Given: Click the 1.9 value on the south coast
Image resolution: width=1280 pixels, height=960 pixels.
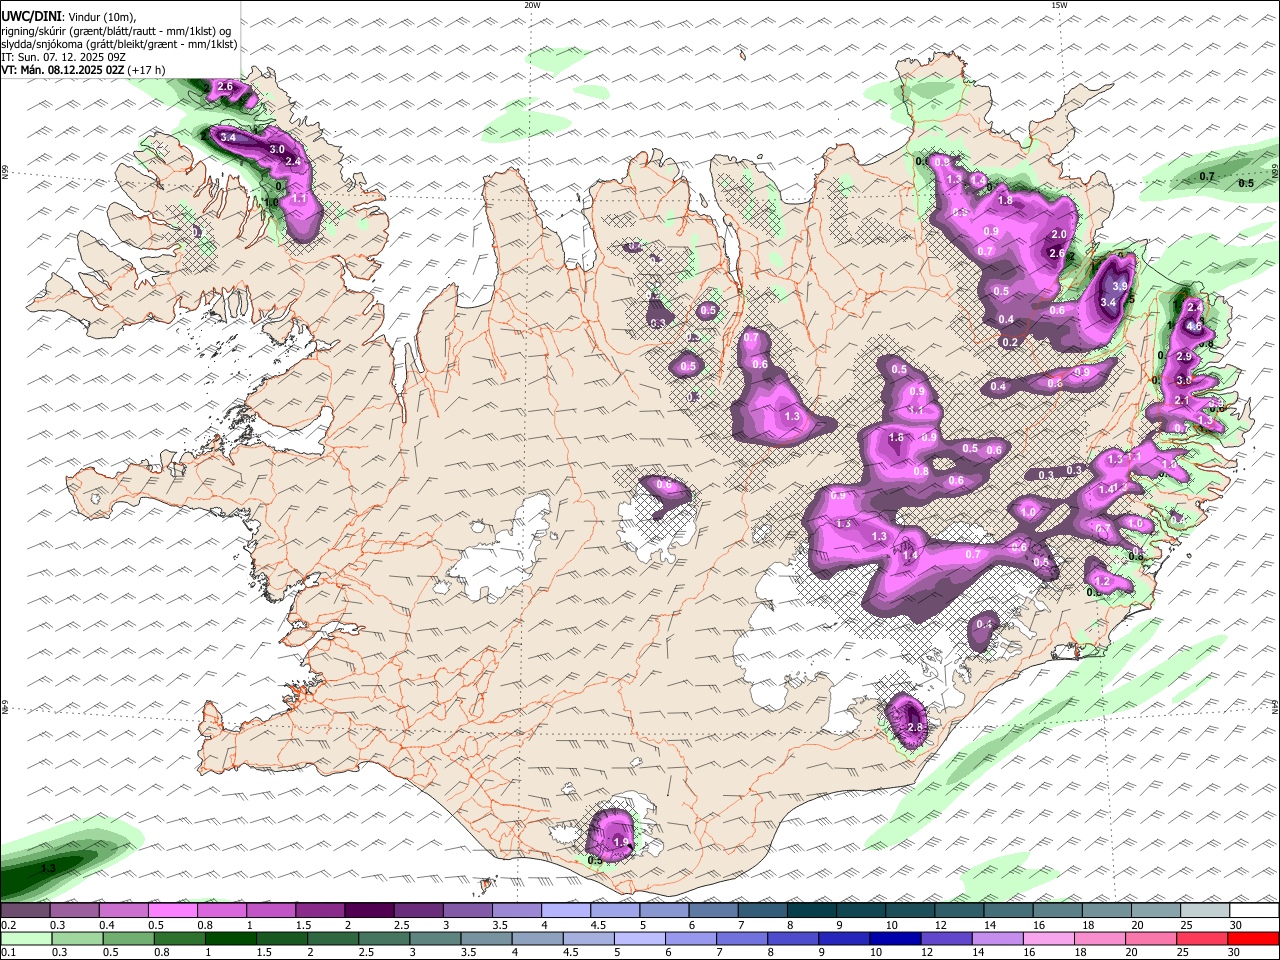Looking at the screenshot, I should tap(621, 843).
